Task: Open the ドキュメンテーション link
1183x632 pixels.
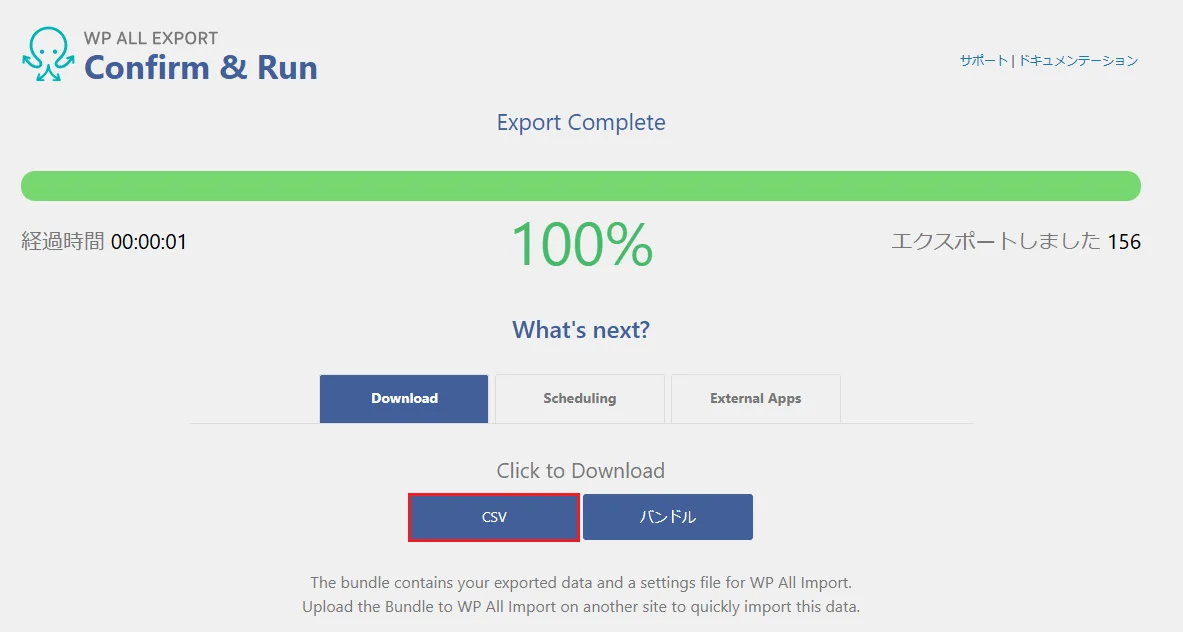Action: pyautogui.click(x=1078, y=60)
